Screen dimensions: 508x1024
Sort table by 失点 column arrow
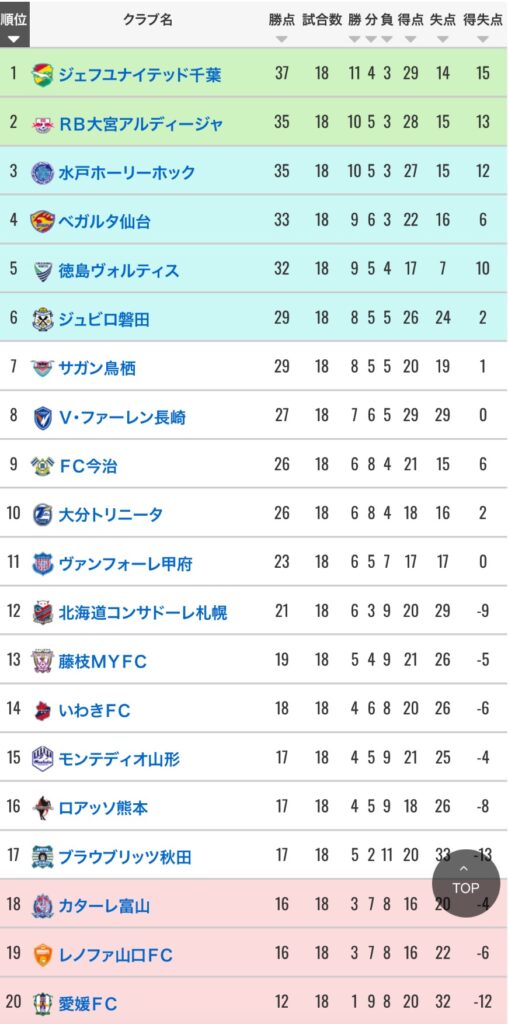pos(443,39)
